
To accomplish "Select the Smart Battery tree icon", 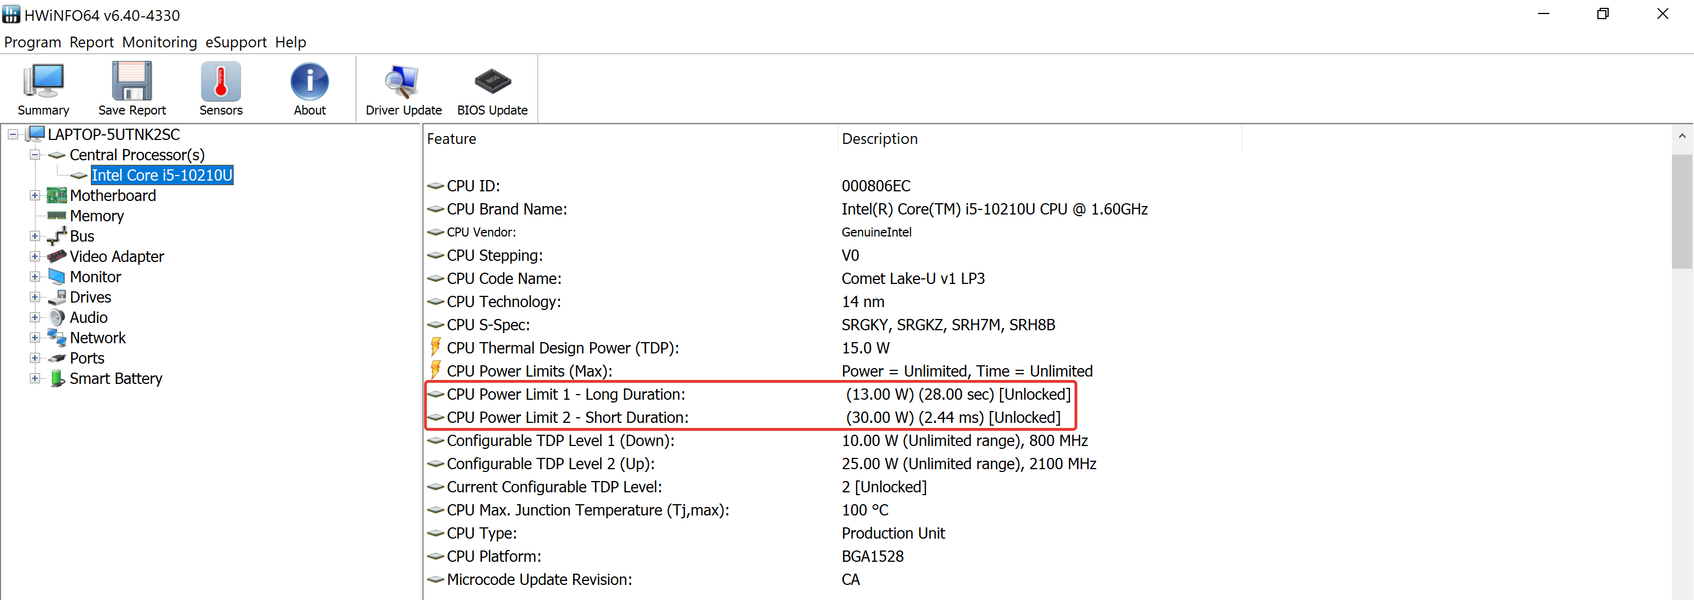I will (57, 379).
